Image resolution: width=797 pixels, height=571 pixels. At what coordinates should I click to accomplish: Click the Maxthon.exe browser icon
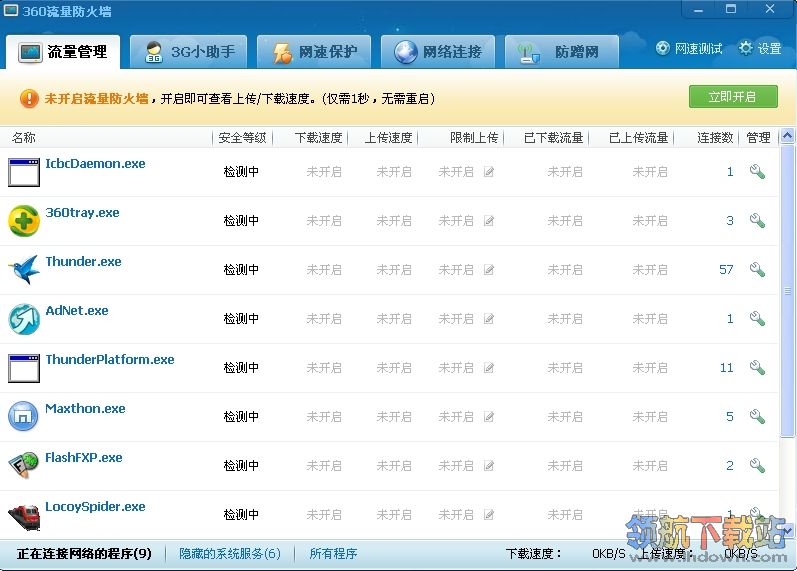(23, 416)
